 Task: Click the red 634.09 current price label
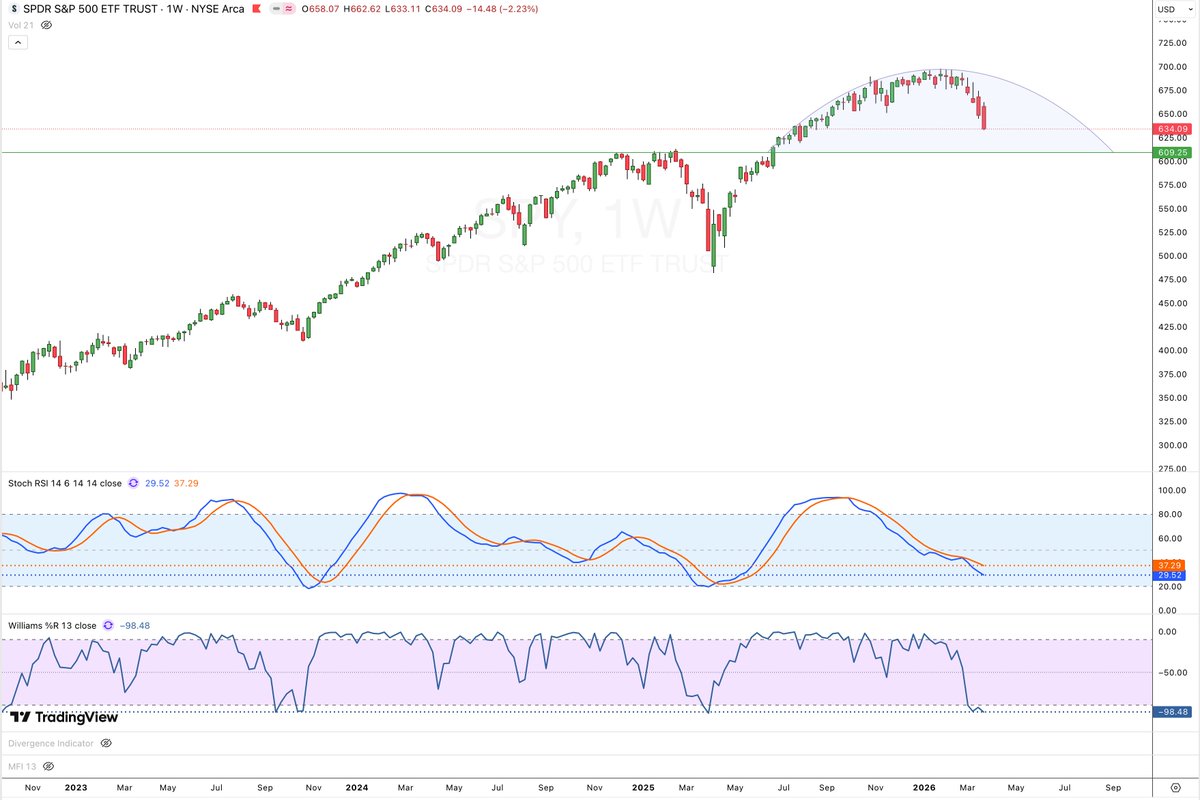click(1171, 129)
